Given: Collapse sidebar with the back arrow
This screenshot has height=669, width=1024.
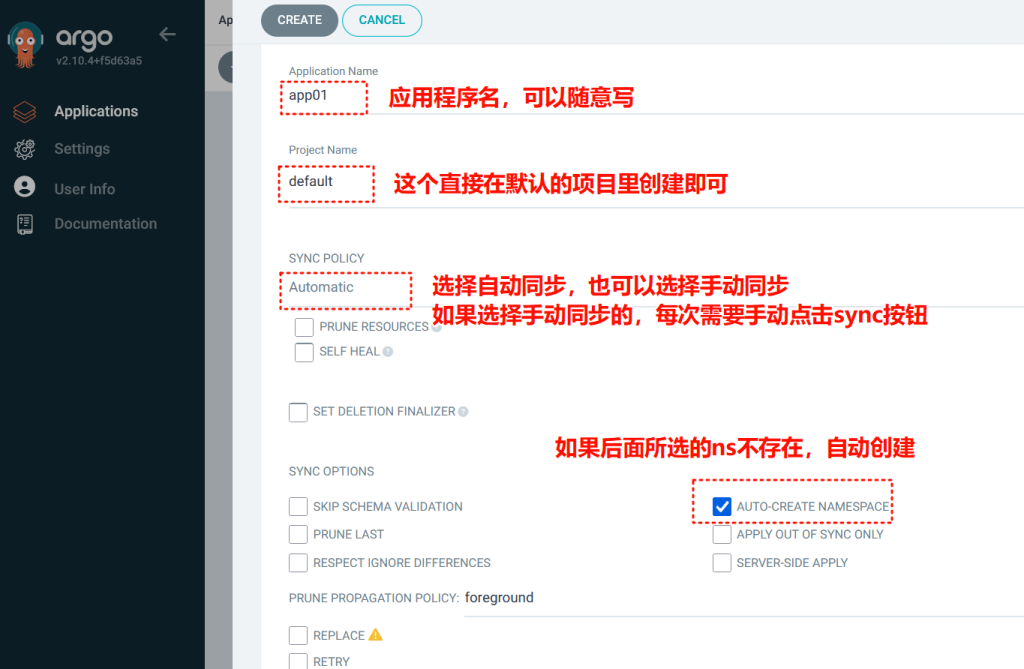Looking at the screenshot, I should pos(167,35).
